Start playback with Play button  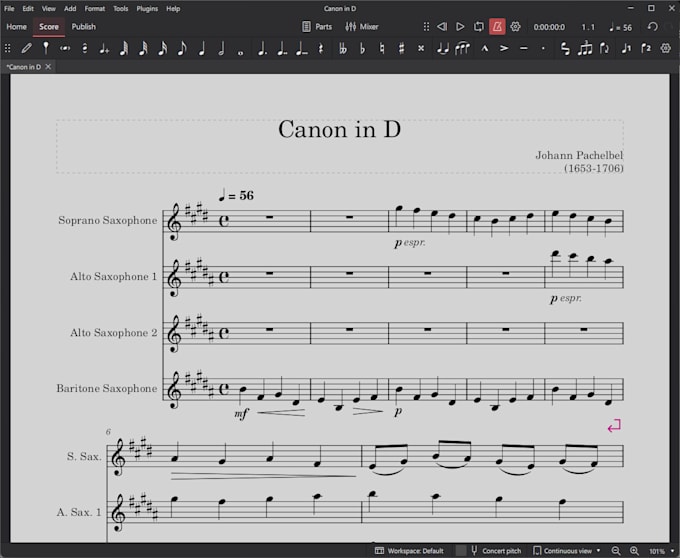pyautogui.click(x=460, y=27)
